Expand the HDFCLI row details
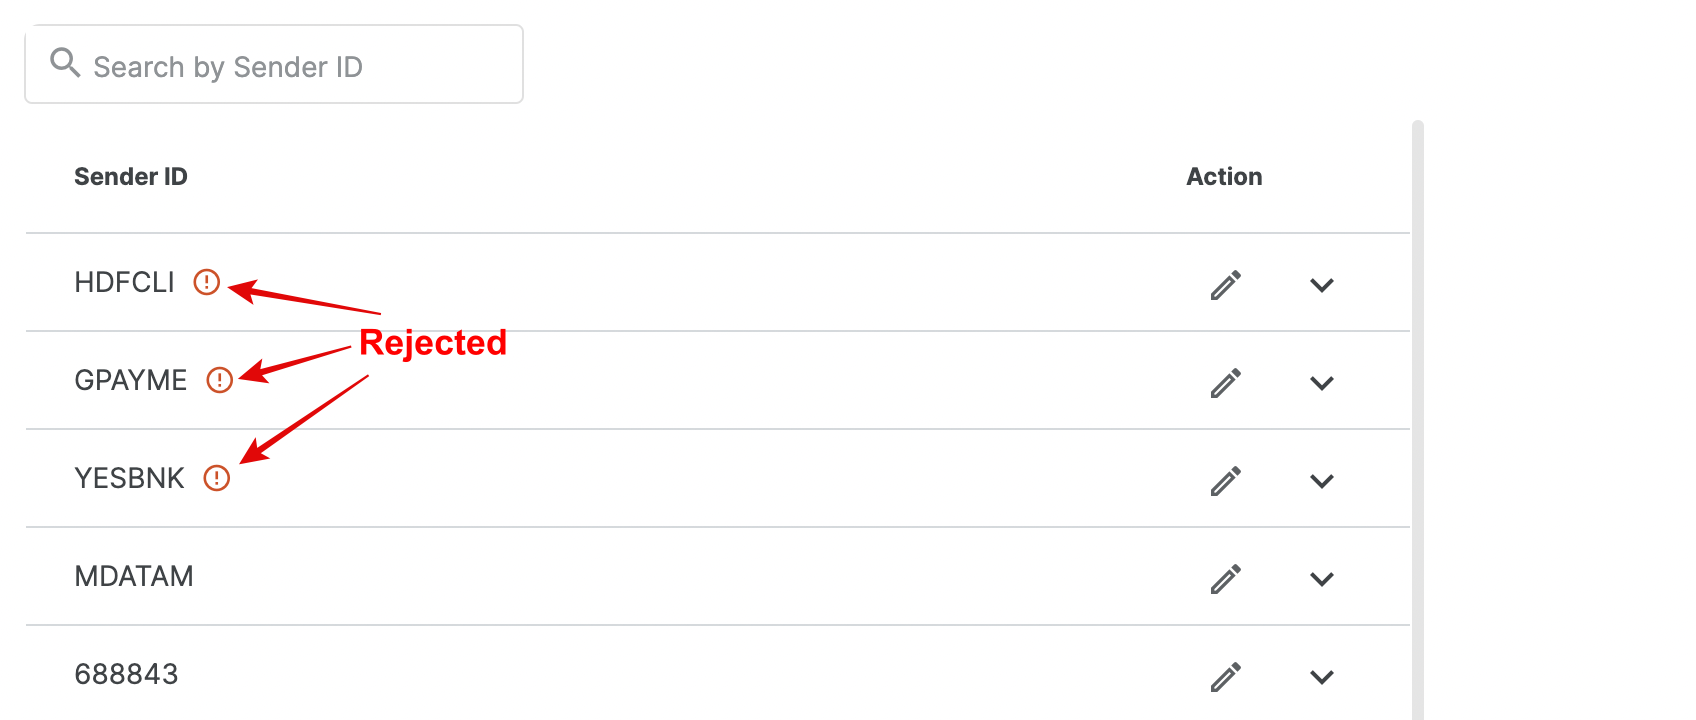The height and width of the screenshot is (720, 1696). 1322,285
